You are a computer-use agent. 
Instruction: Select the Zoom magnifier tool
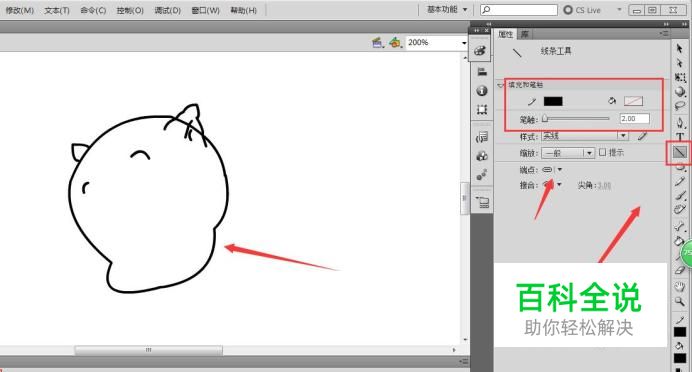click(x=680, y=302)
